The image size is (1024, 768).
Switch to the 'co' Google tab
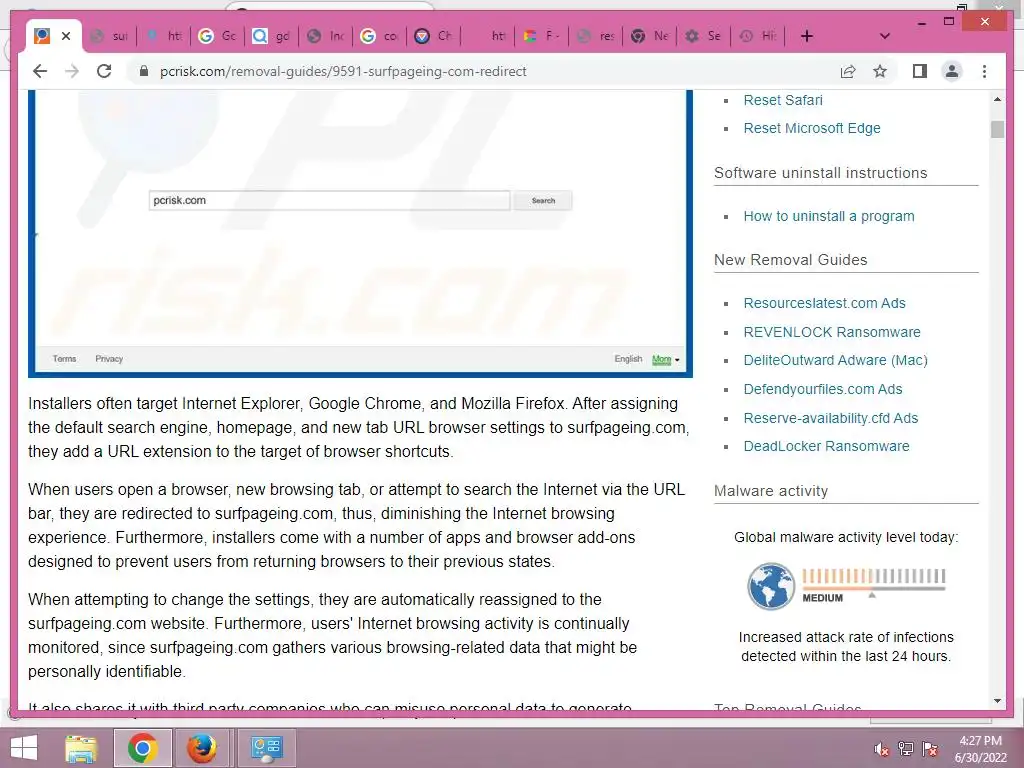[380, 36]
